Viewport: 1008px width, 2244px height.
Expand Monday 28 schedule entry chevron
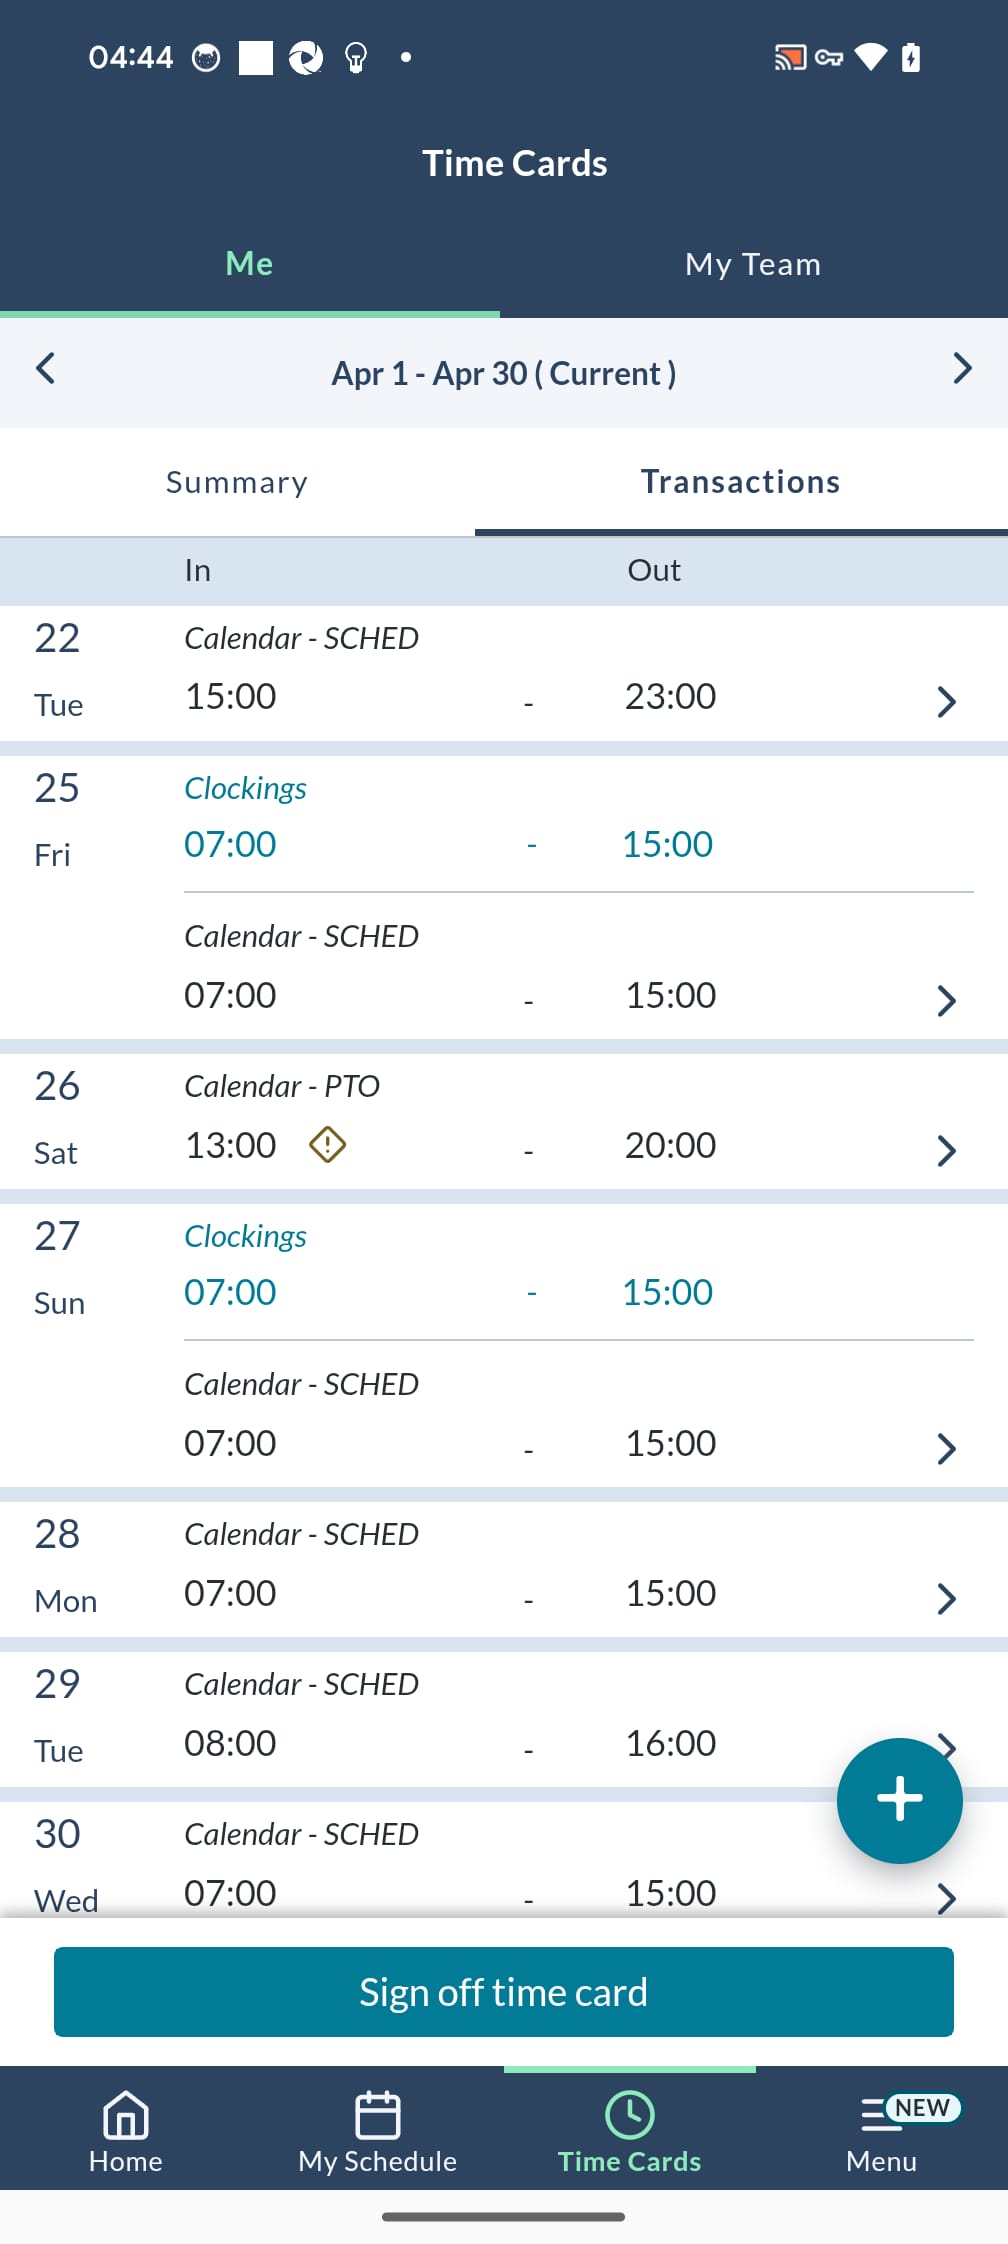click(x=946, y=1599)
